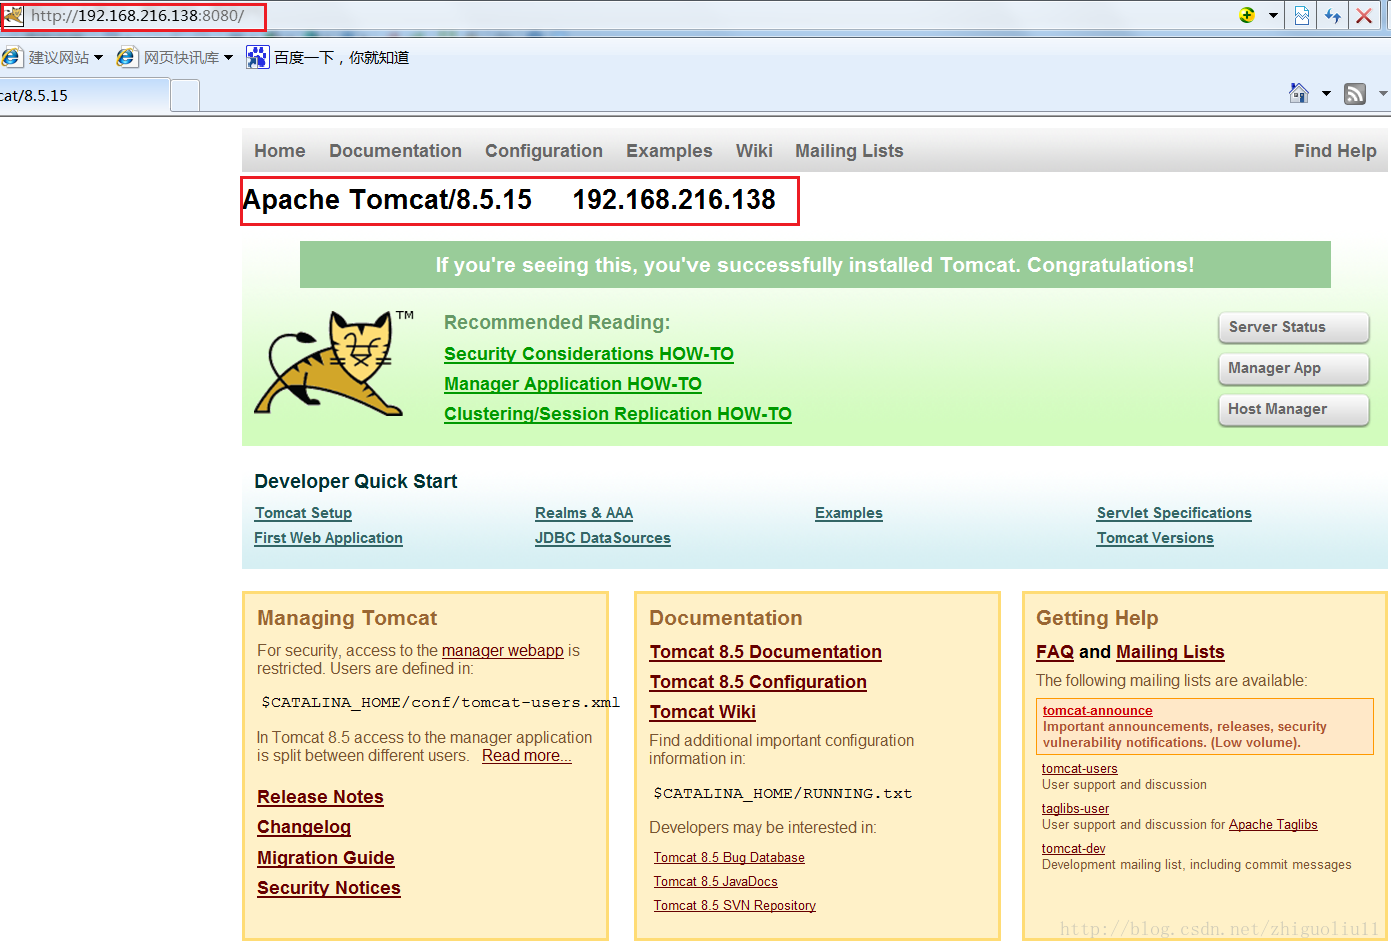The height and width of the screenshot is (949, 1391).
Task: Click Find Help in navigation bar
Action: point(1335,151)
